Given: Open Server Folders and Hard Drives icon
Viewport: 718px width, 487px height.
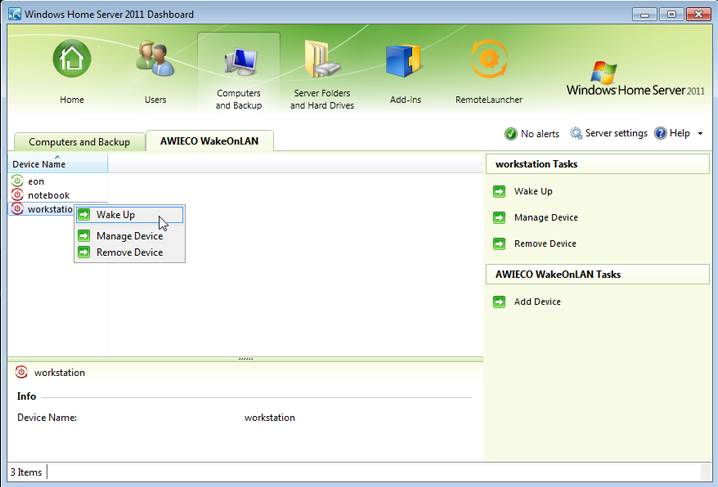Looking at the screenshot, I should pyautogui.click(x=322, y=59).
